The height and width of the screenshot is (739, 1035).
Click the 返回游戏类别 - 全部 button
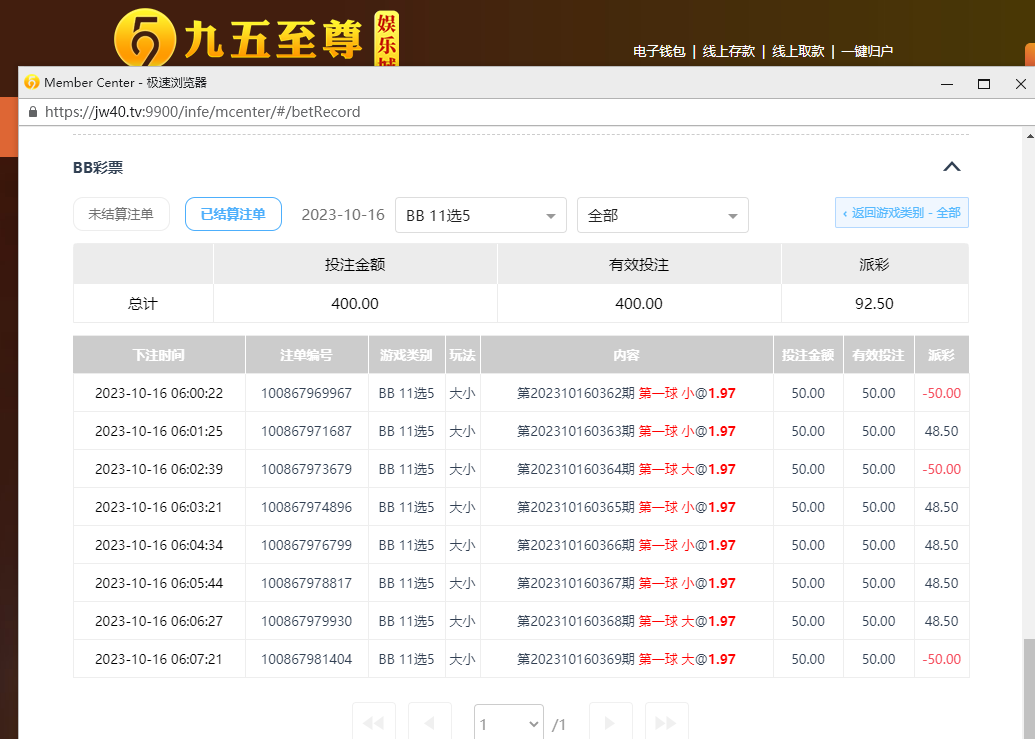point(901,213)
